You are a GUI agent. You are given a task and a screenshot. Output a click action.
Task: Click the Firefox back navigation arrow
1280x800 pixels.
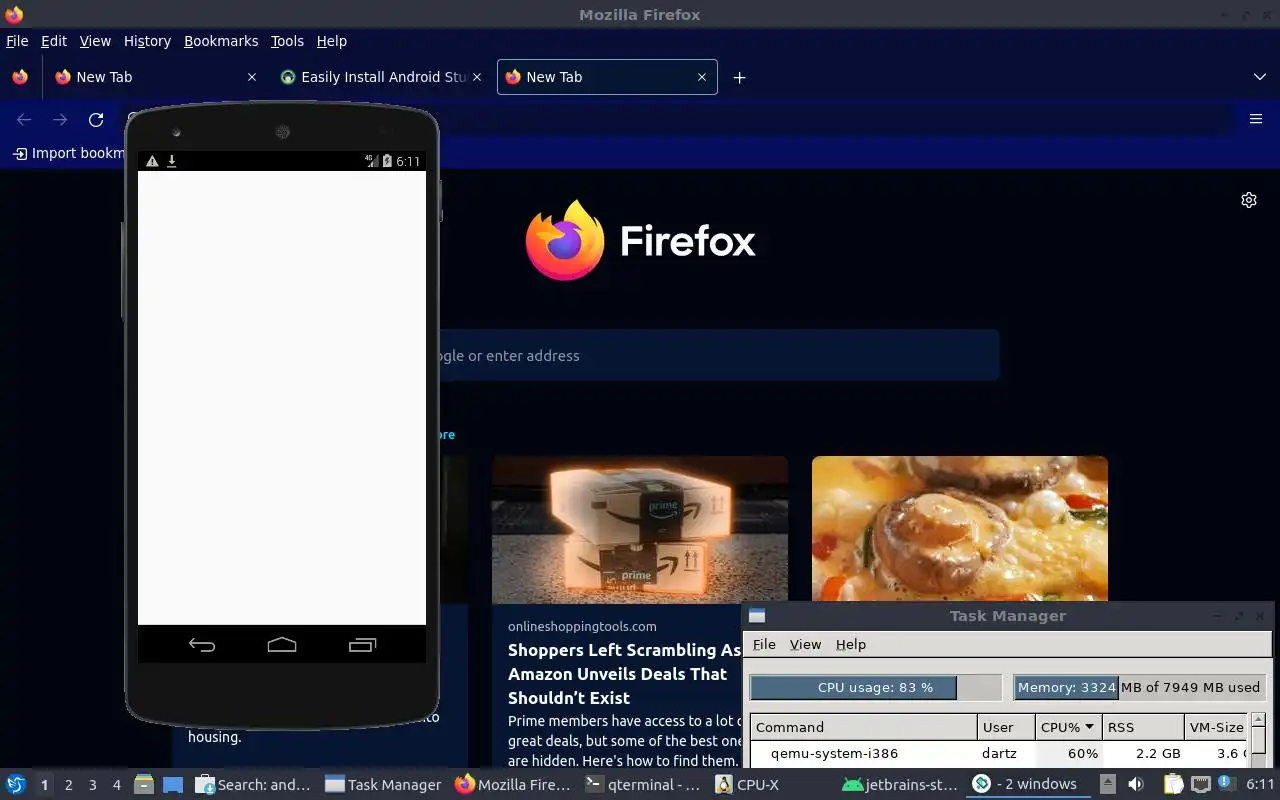[x=25, y=120]
